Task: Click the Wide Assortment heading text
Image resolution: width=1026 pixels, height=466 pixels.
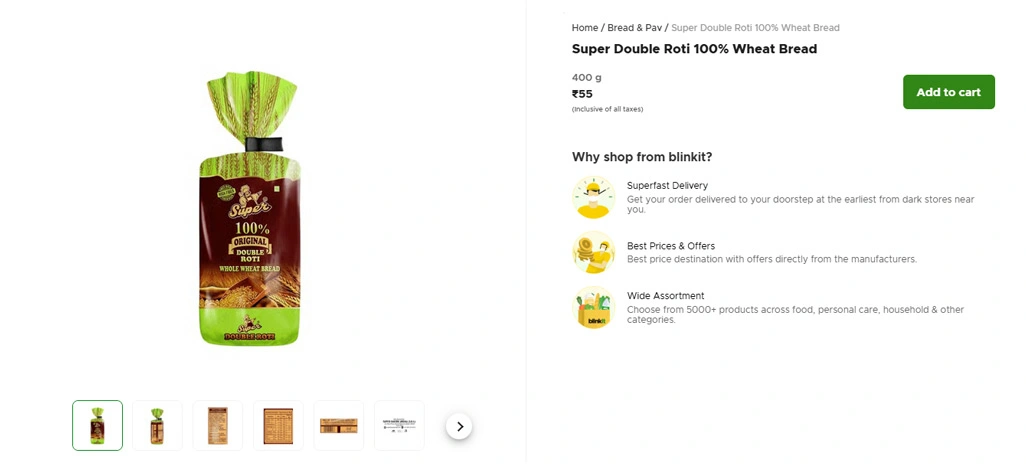Action: (x=665, y=296)
